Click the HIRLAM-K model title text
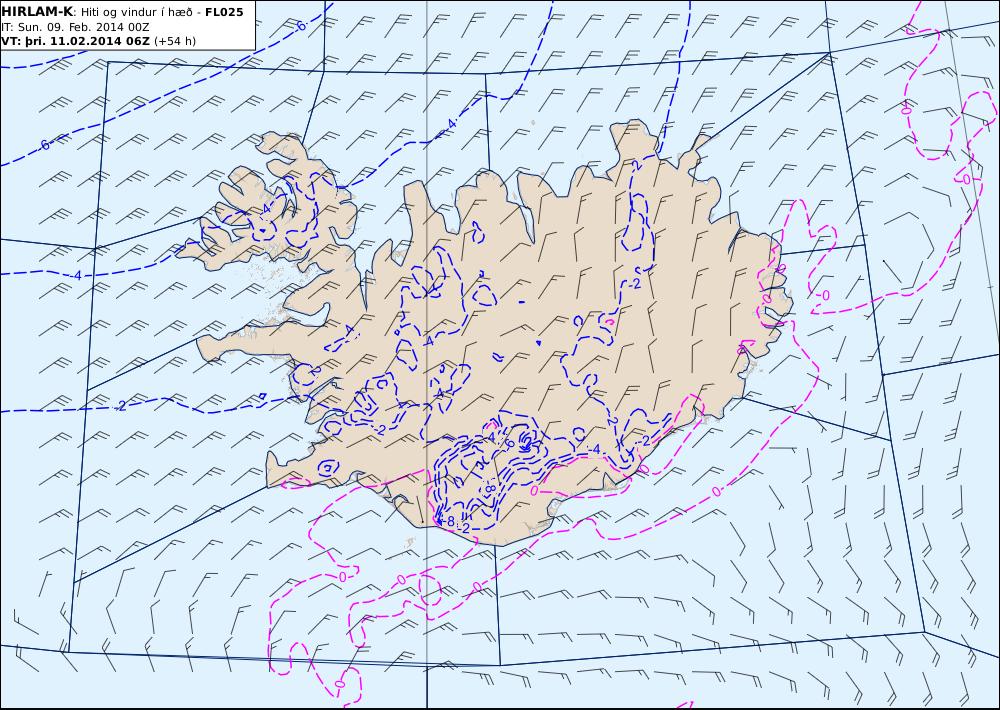Viewport: 1000px width, 710px height. tap(37, 11)
